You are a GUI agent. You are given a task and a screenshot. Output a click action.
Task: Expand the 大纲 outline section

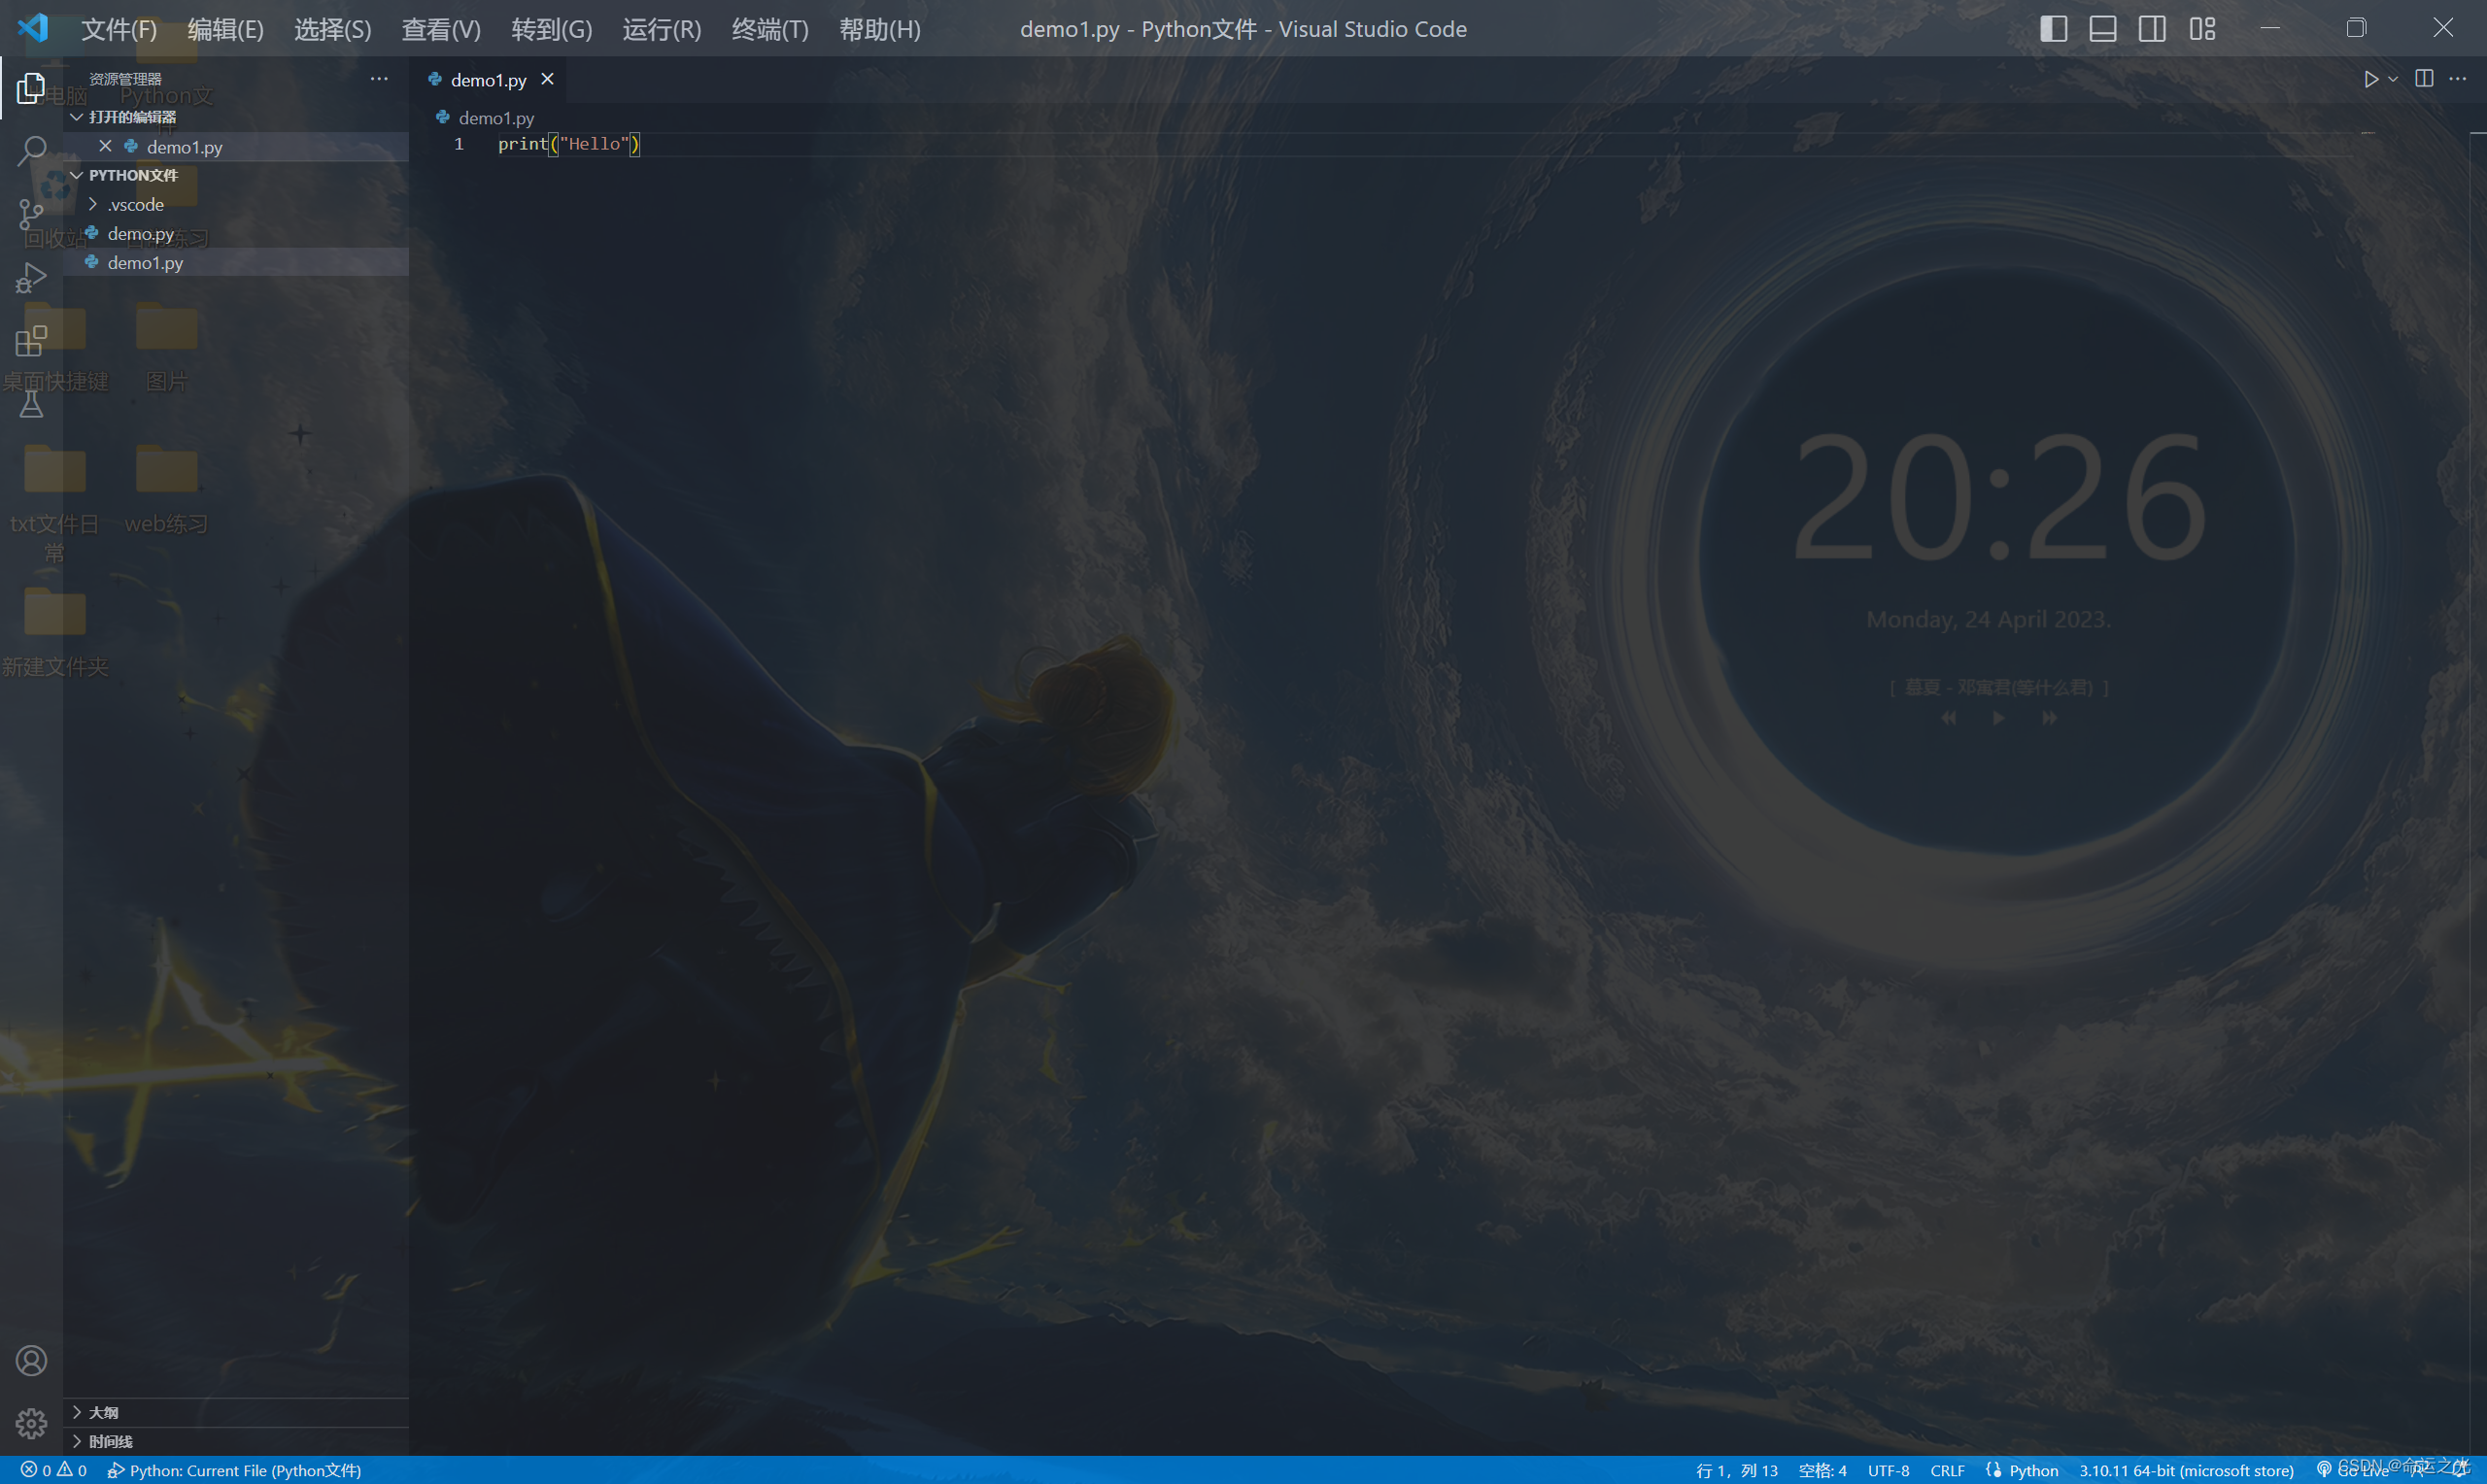[103, 1412]
